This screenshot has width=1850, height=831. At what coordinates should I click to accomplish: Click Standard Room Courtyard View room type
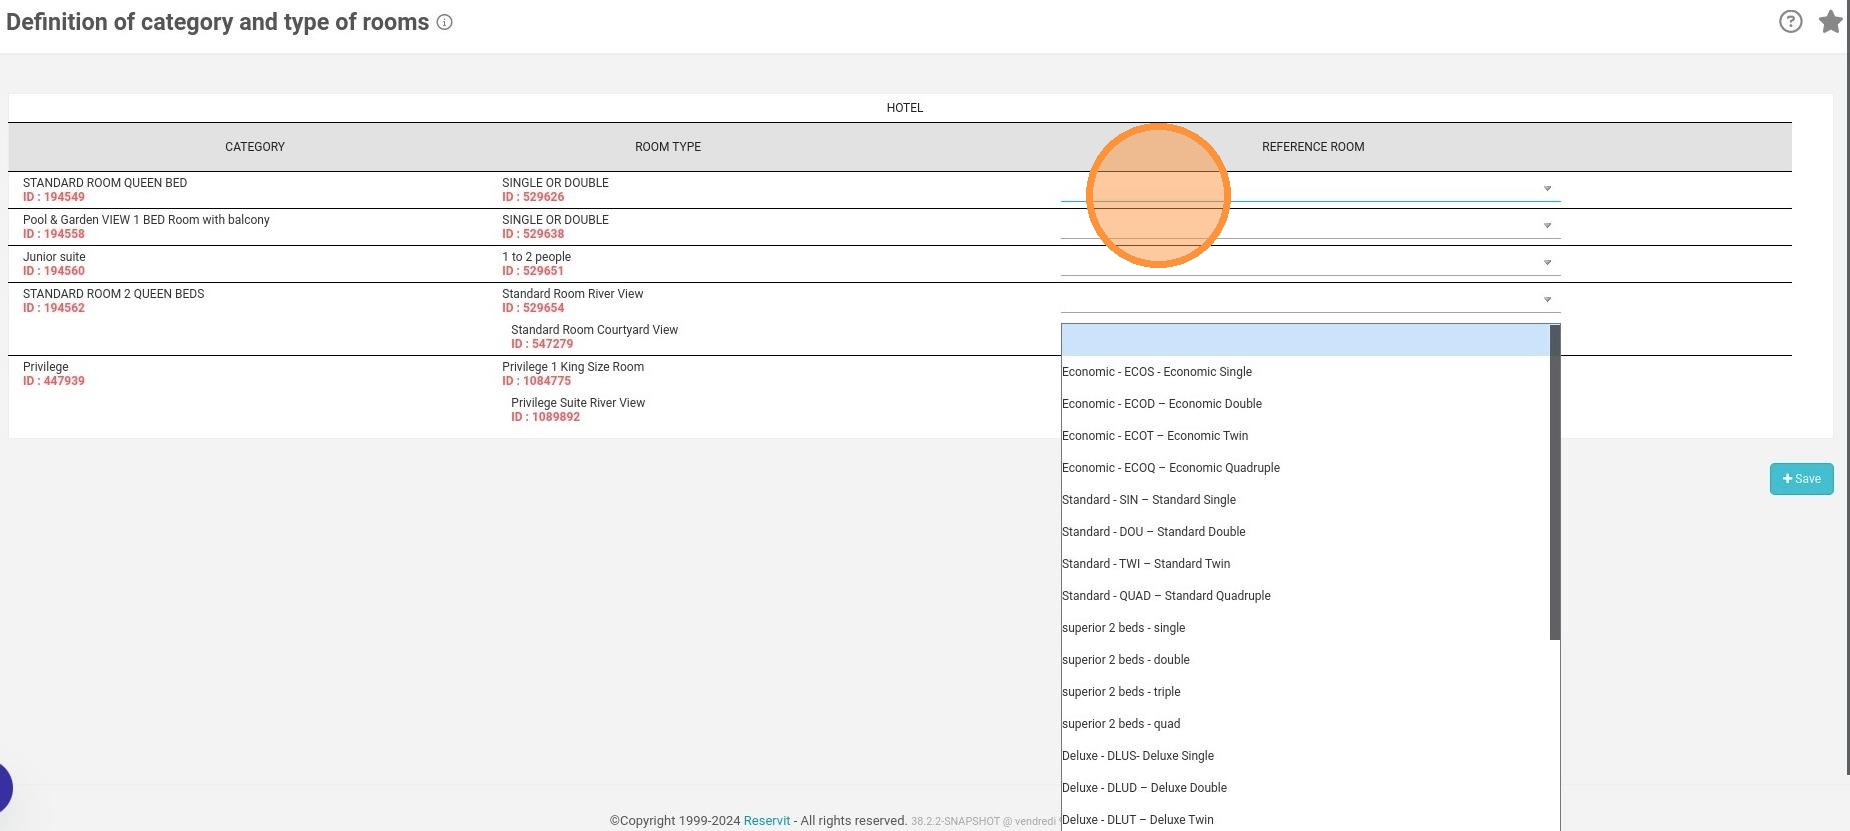[594, 330]
